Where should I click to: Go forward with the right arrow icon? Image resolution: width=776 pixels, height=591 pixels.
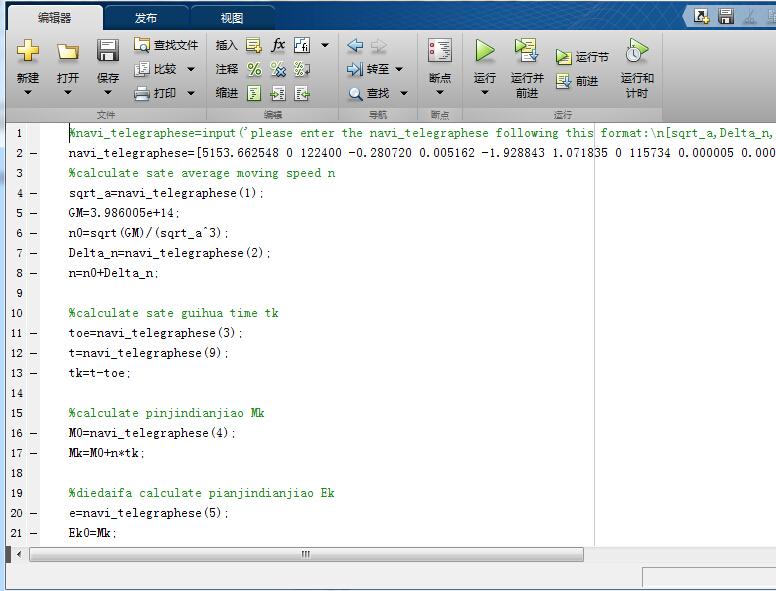[379, 45]
